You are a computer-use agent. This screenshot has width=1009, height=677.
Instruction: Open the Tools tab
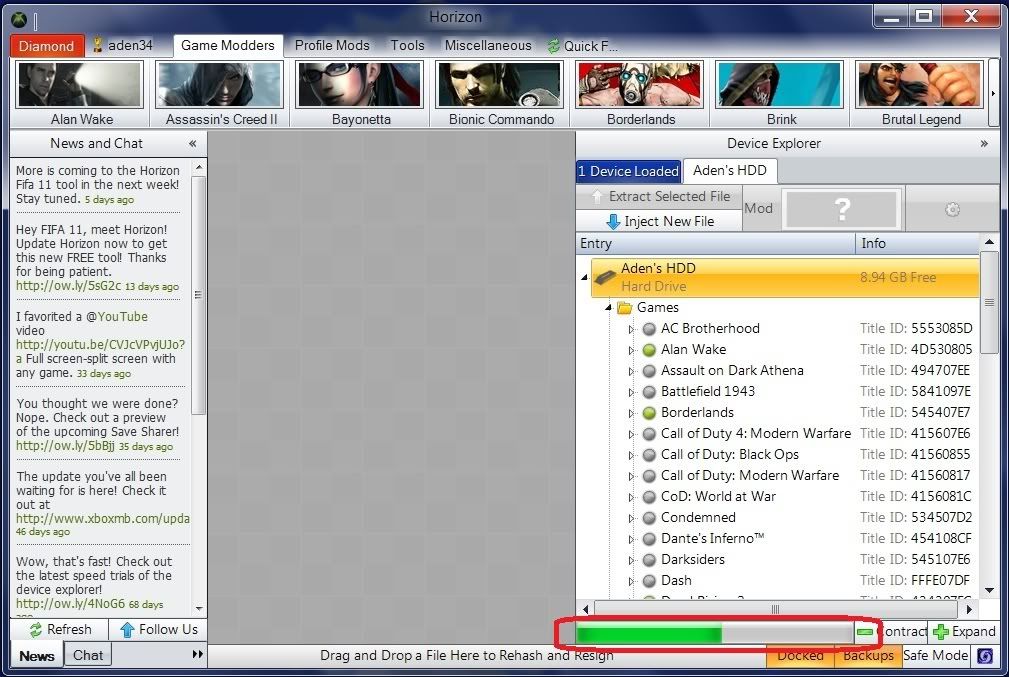point(407,45)
